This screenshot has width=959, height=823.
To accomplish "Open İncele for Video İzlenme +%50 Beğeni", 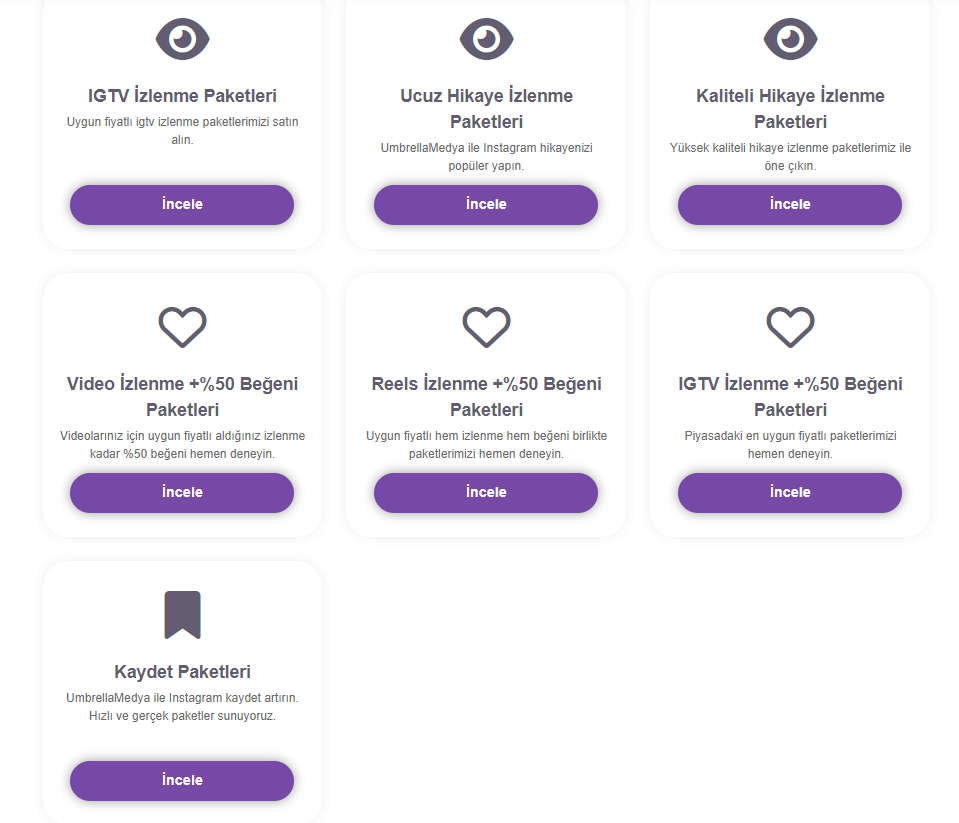I will click(x=182, y=493).
